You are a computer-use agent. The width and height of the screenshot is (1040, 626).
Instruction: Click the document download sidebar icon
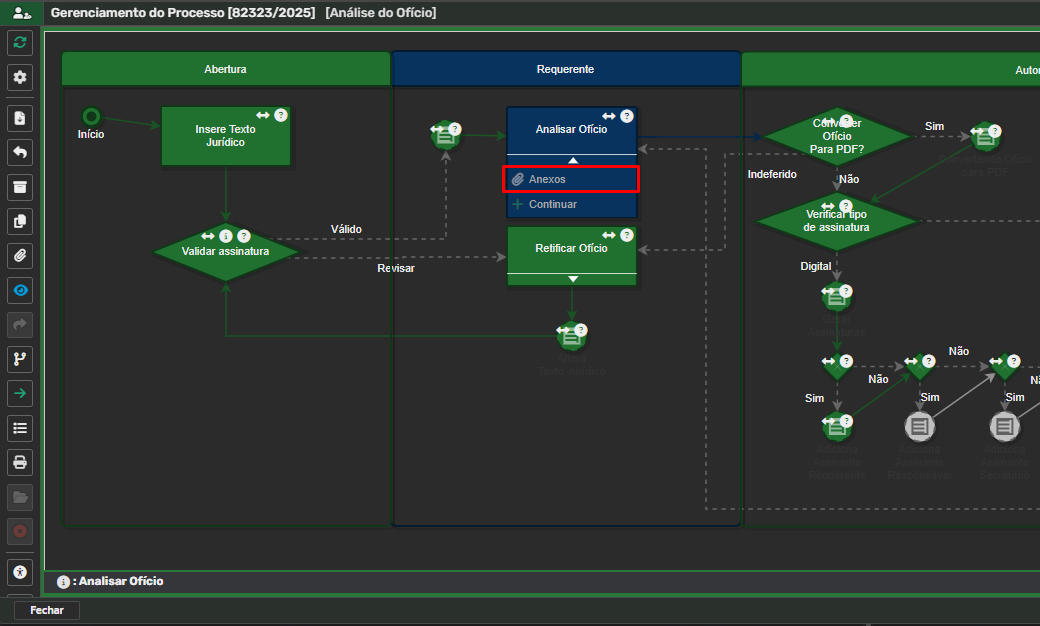20,119
